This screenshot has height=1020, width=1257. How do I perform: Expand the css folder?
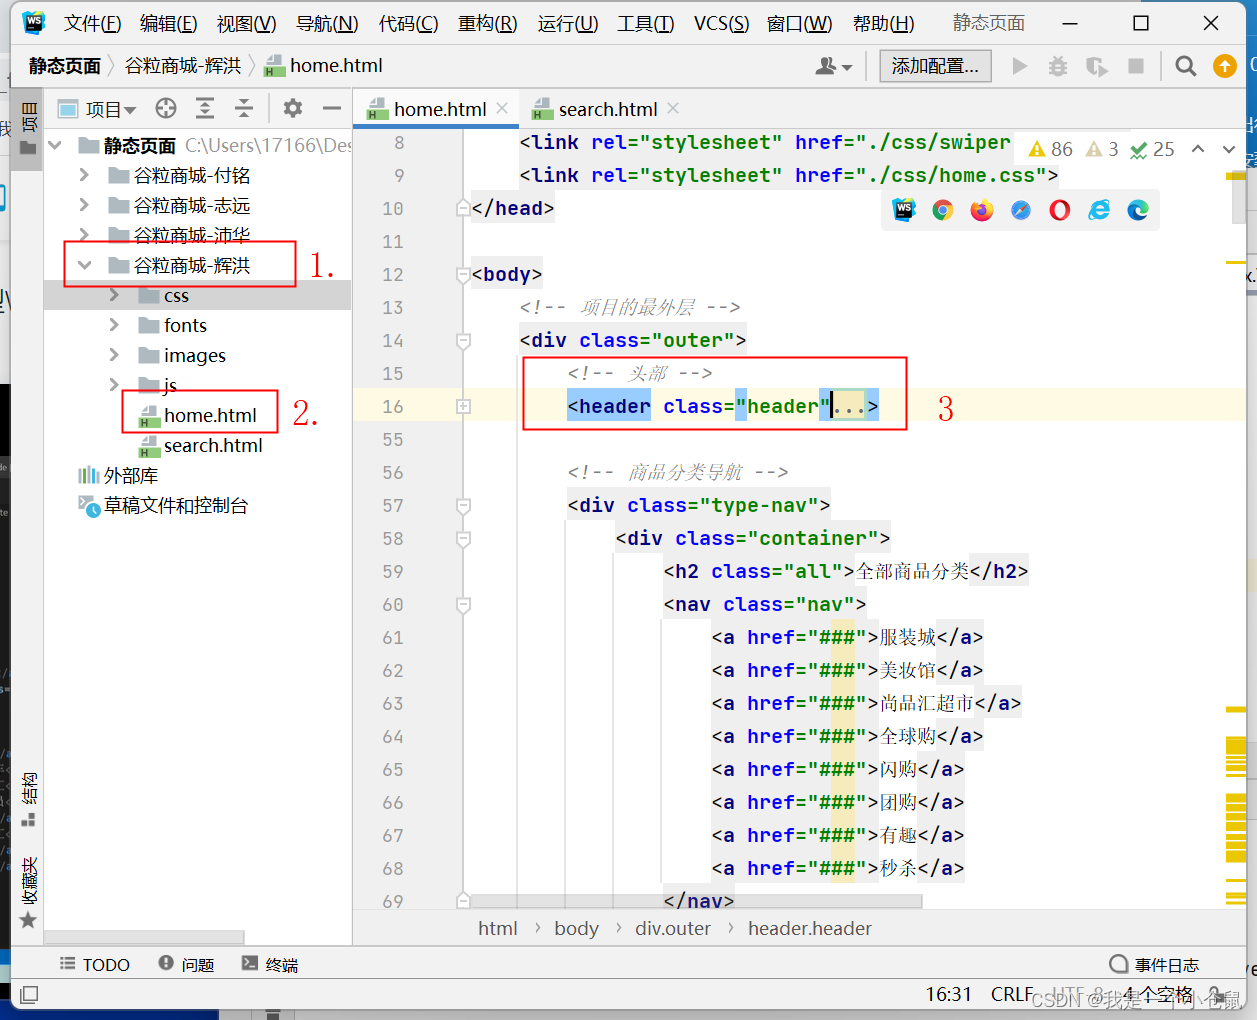pyautogui.click(x=114, y=295)
